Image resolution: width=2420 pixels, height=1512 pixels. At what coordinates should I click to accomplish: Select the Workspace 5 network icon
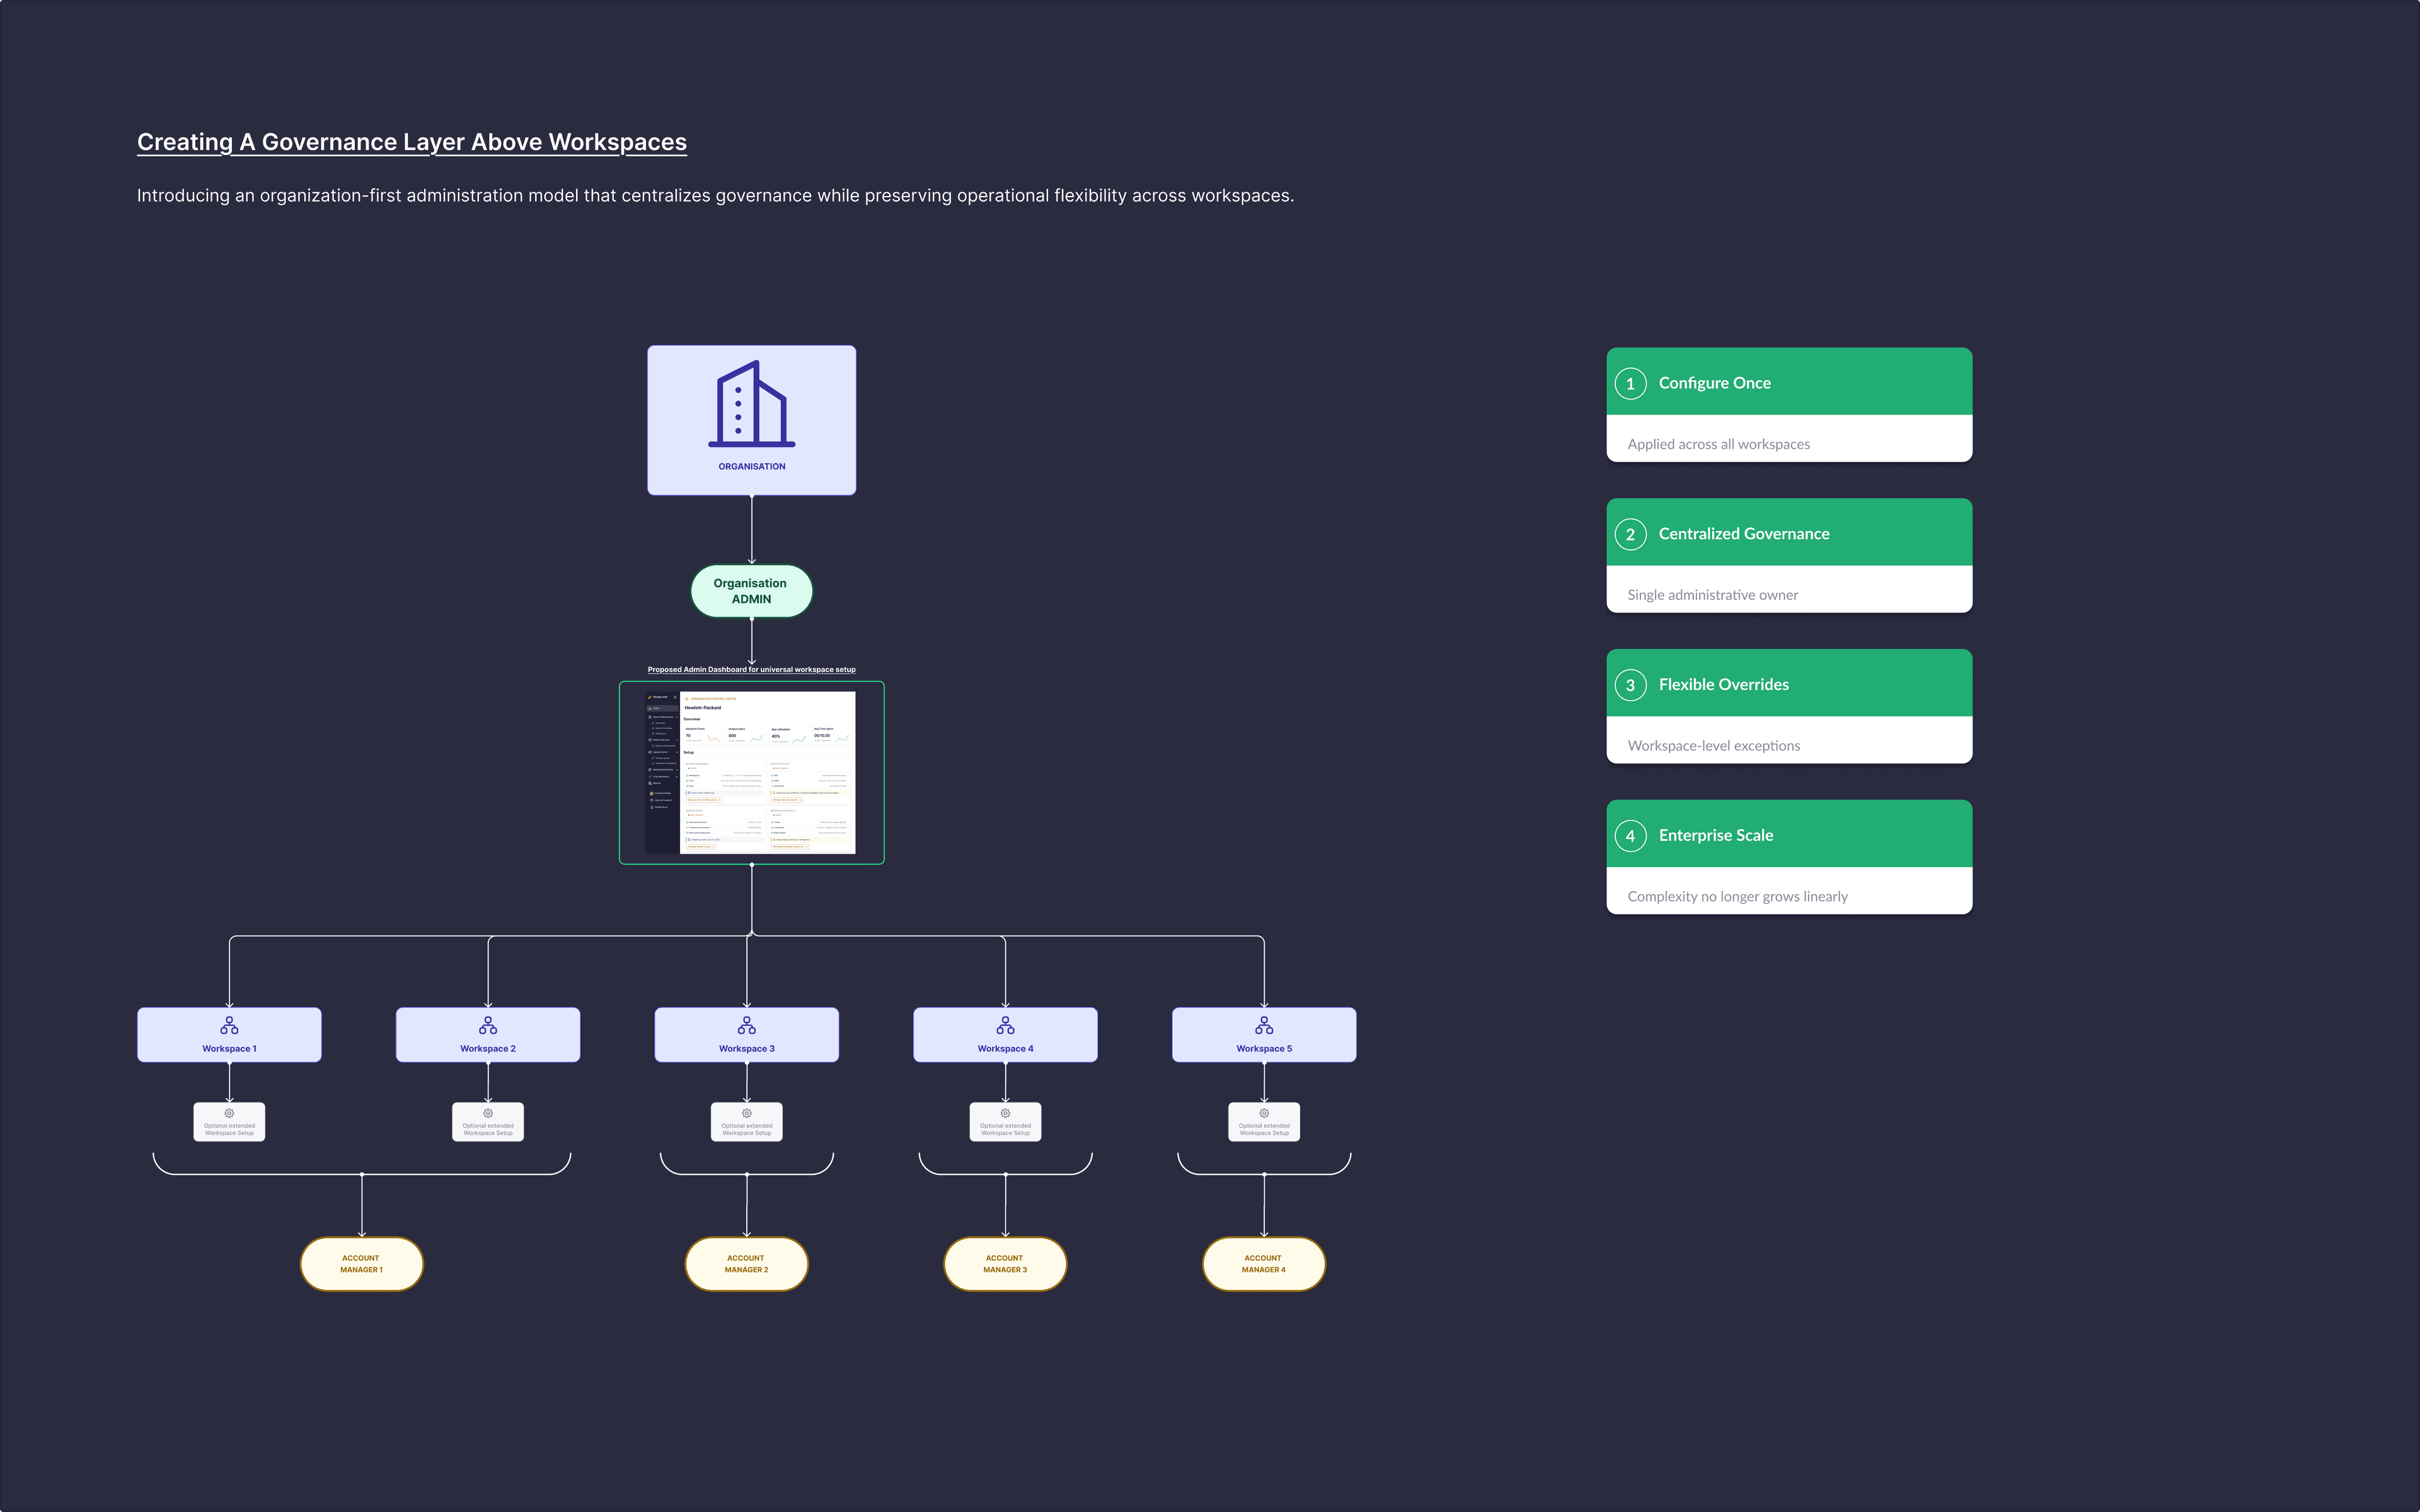pos(1264,1026)
